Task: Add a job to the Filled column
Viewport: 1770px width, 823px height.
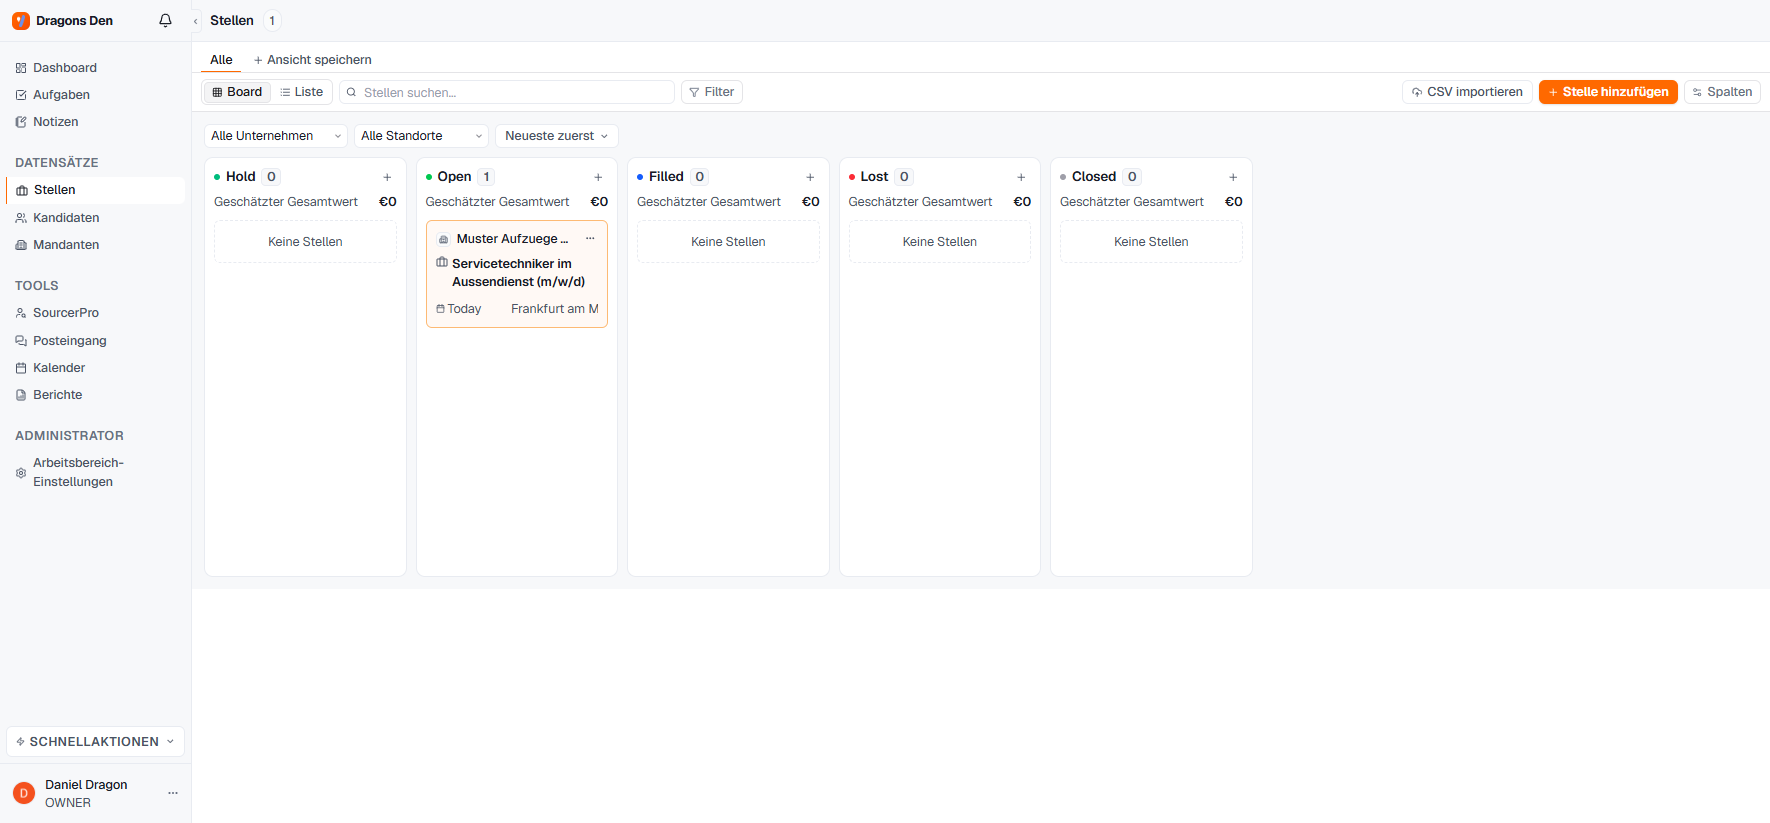Action: 810,177
